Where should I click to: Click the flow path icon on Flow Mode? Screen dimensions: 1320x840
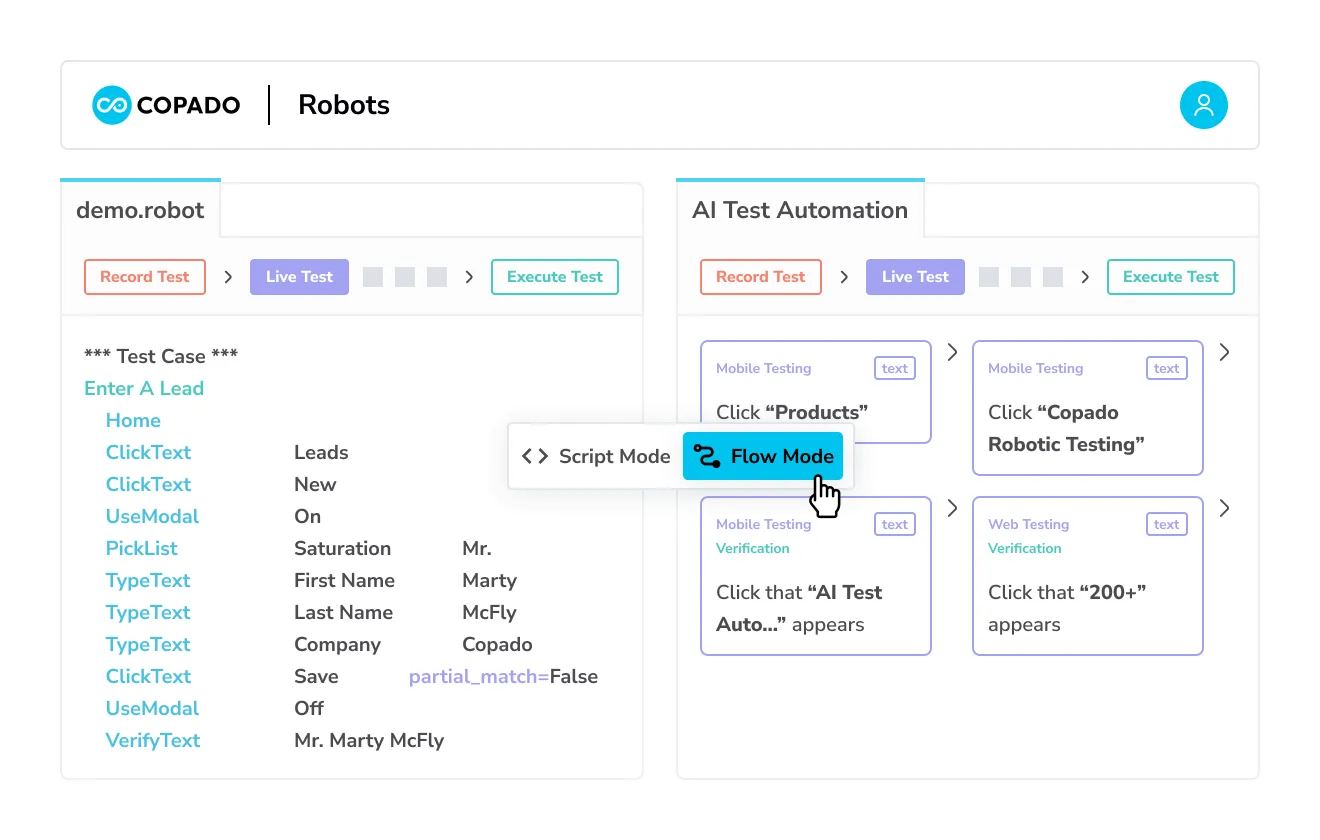tap(706, 456)
